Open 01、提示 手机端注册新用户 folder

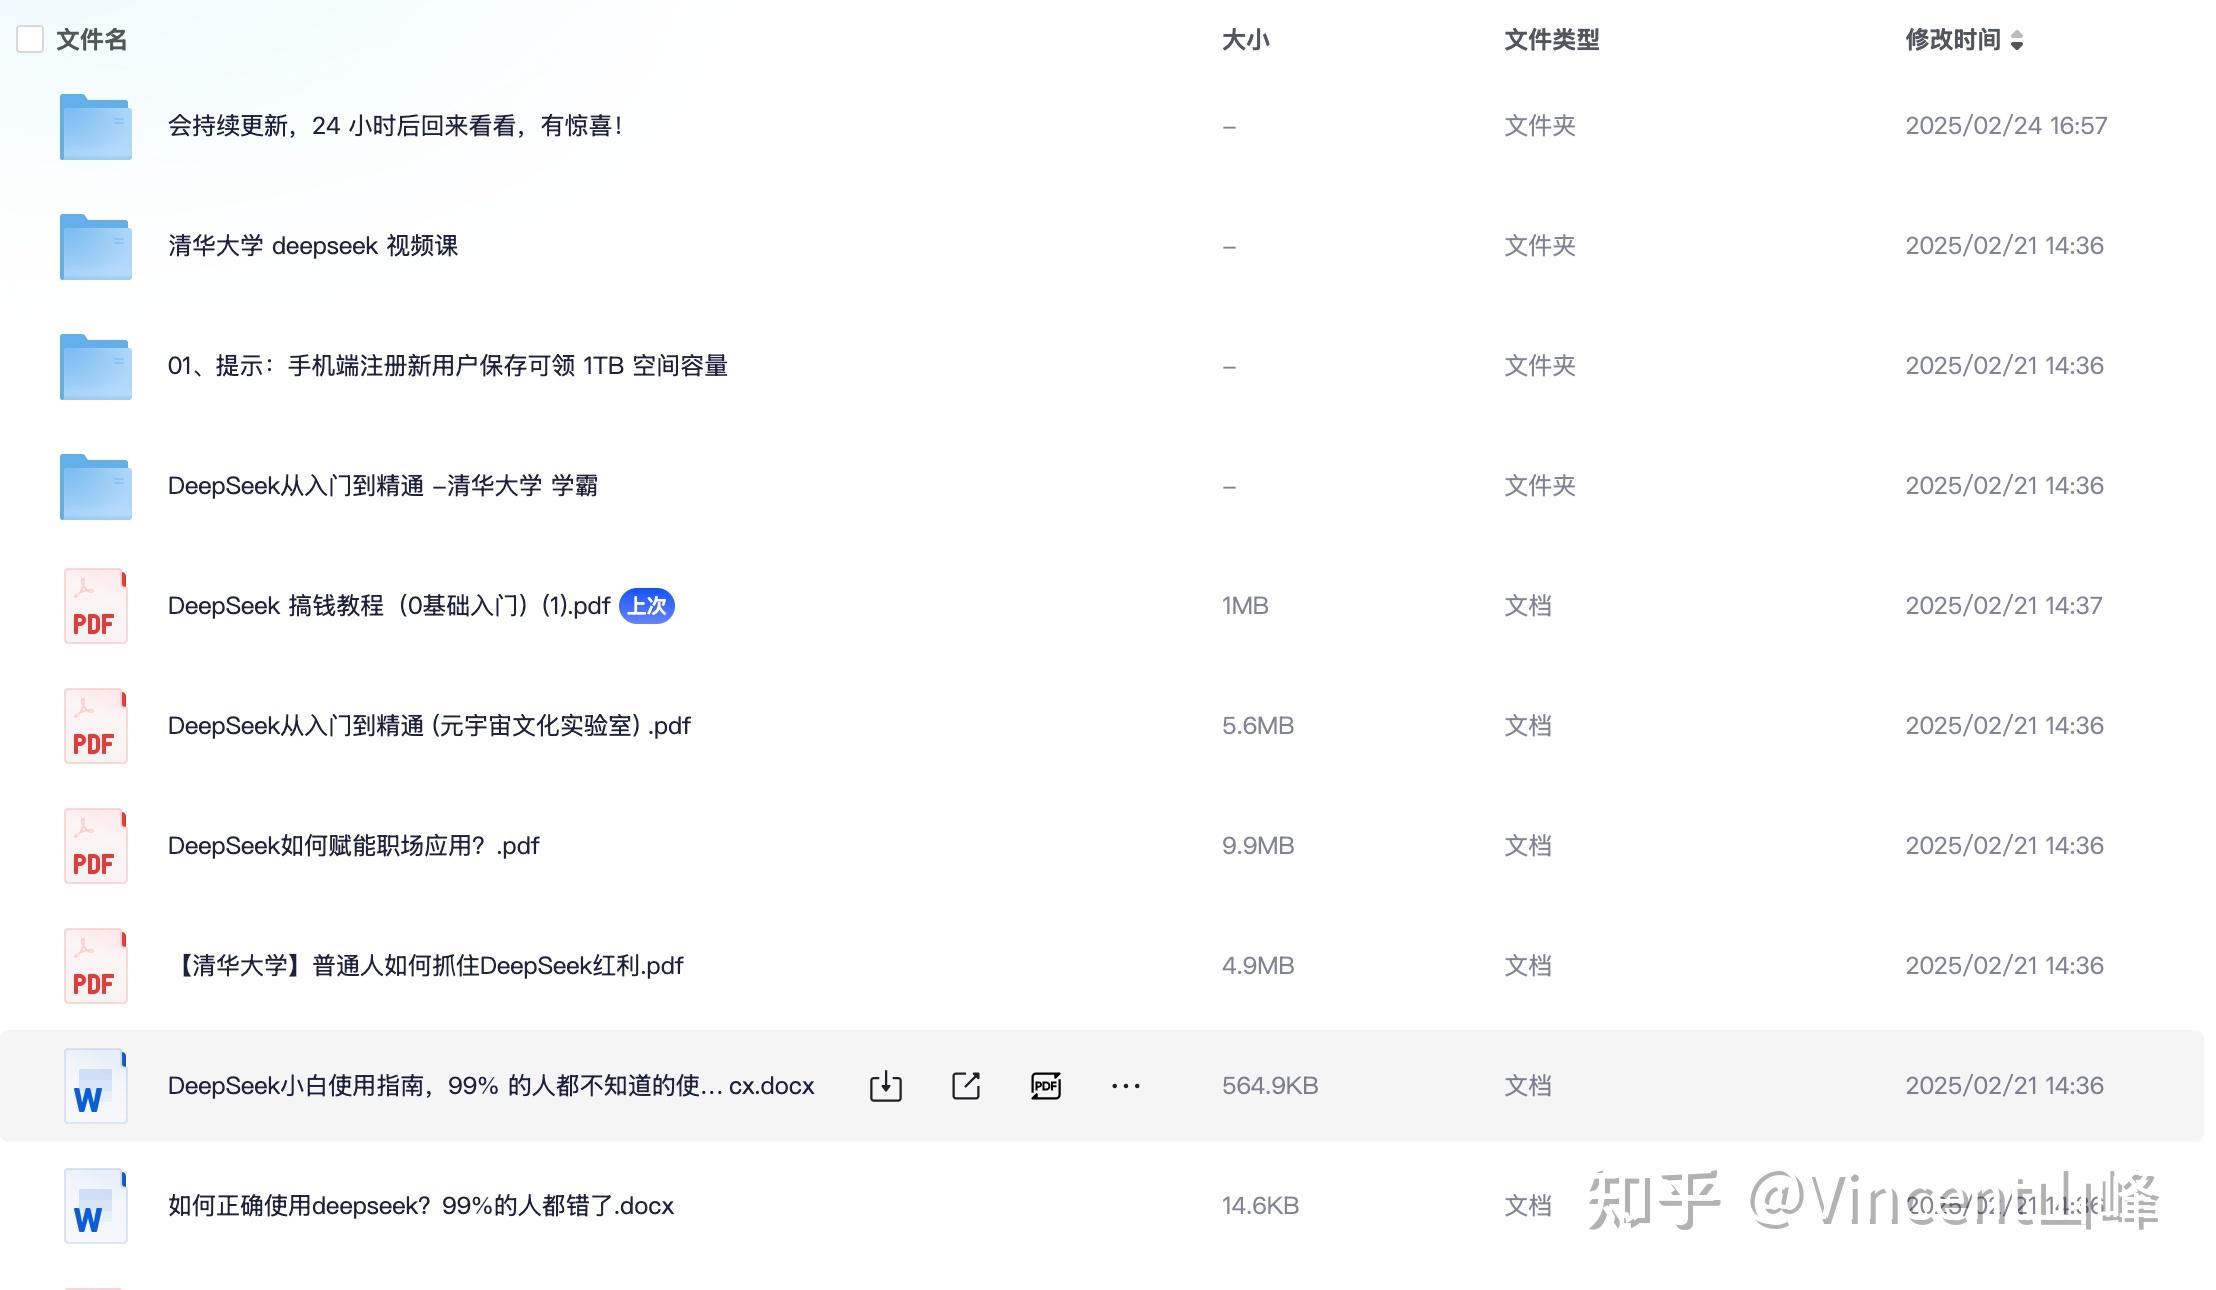click(447, 366)
